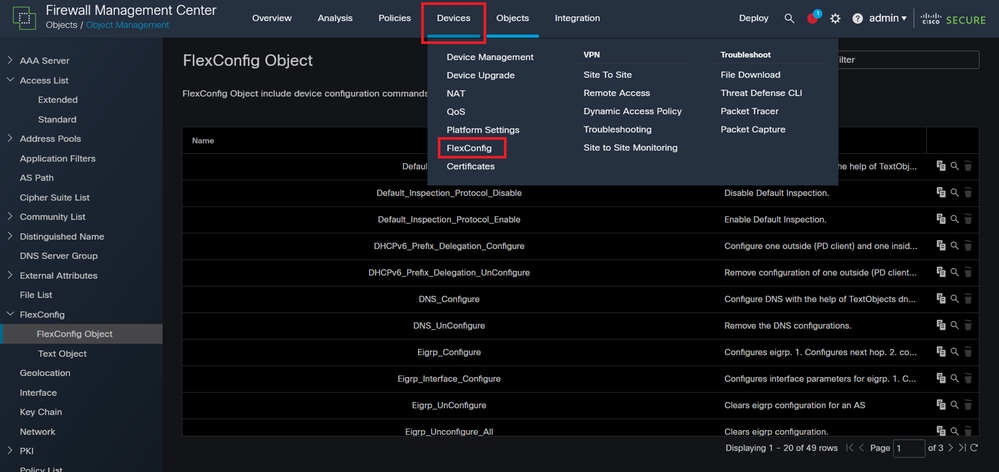Choose Threat Defense CLI menu entry
This screenshot has width=999, height=472.
(x=761, y=93)
